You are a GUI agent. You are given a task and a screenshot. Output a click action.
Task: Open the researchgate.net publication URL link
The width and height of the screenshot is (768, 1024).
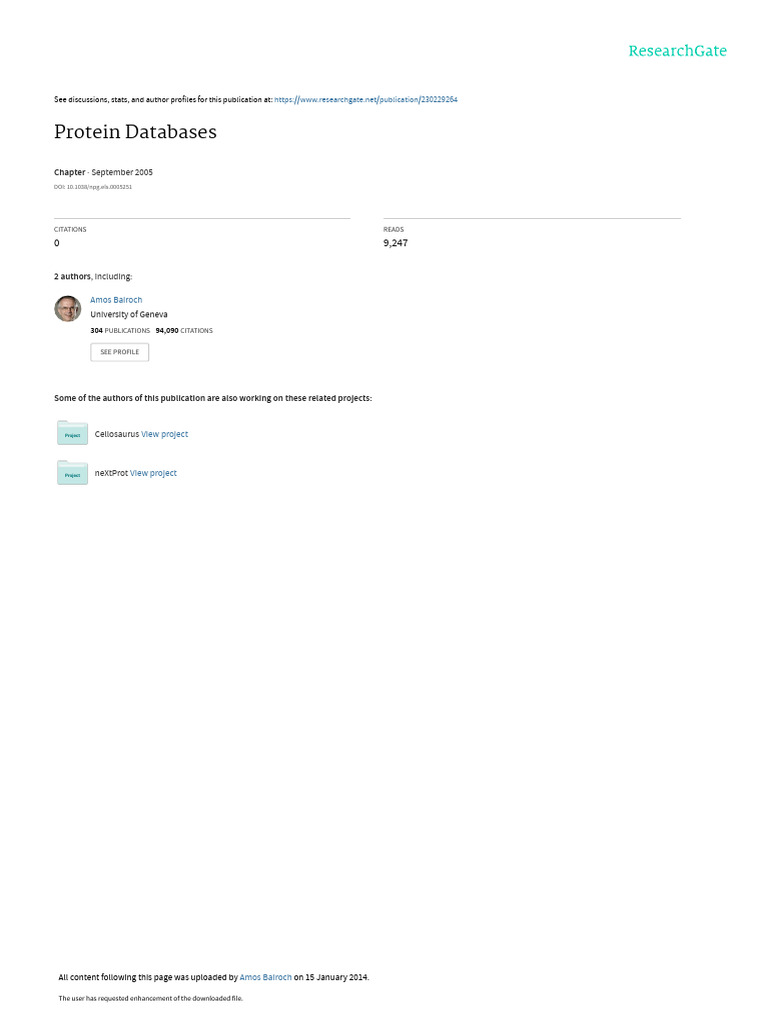[366, 99]
